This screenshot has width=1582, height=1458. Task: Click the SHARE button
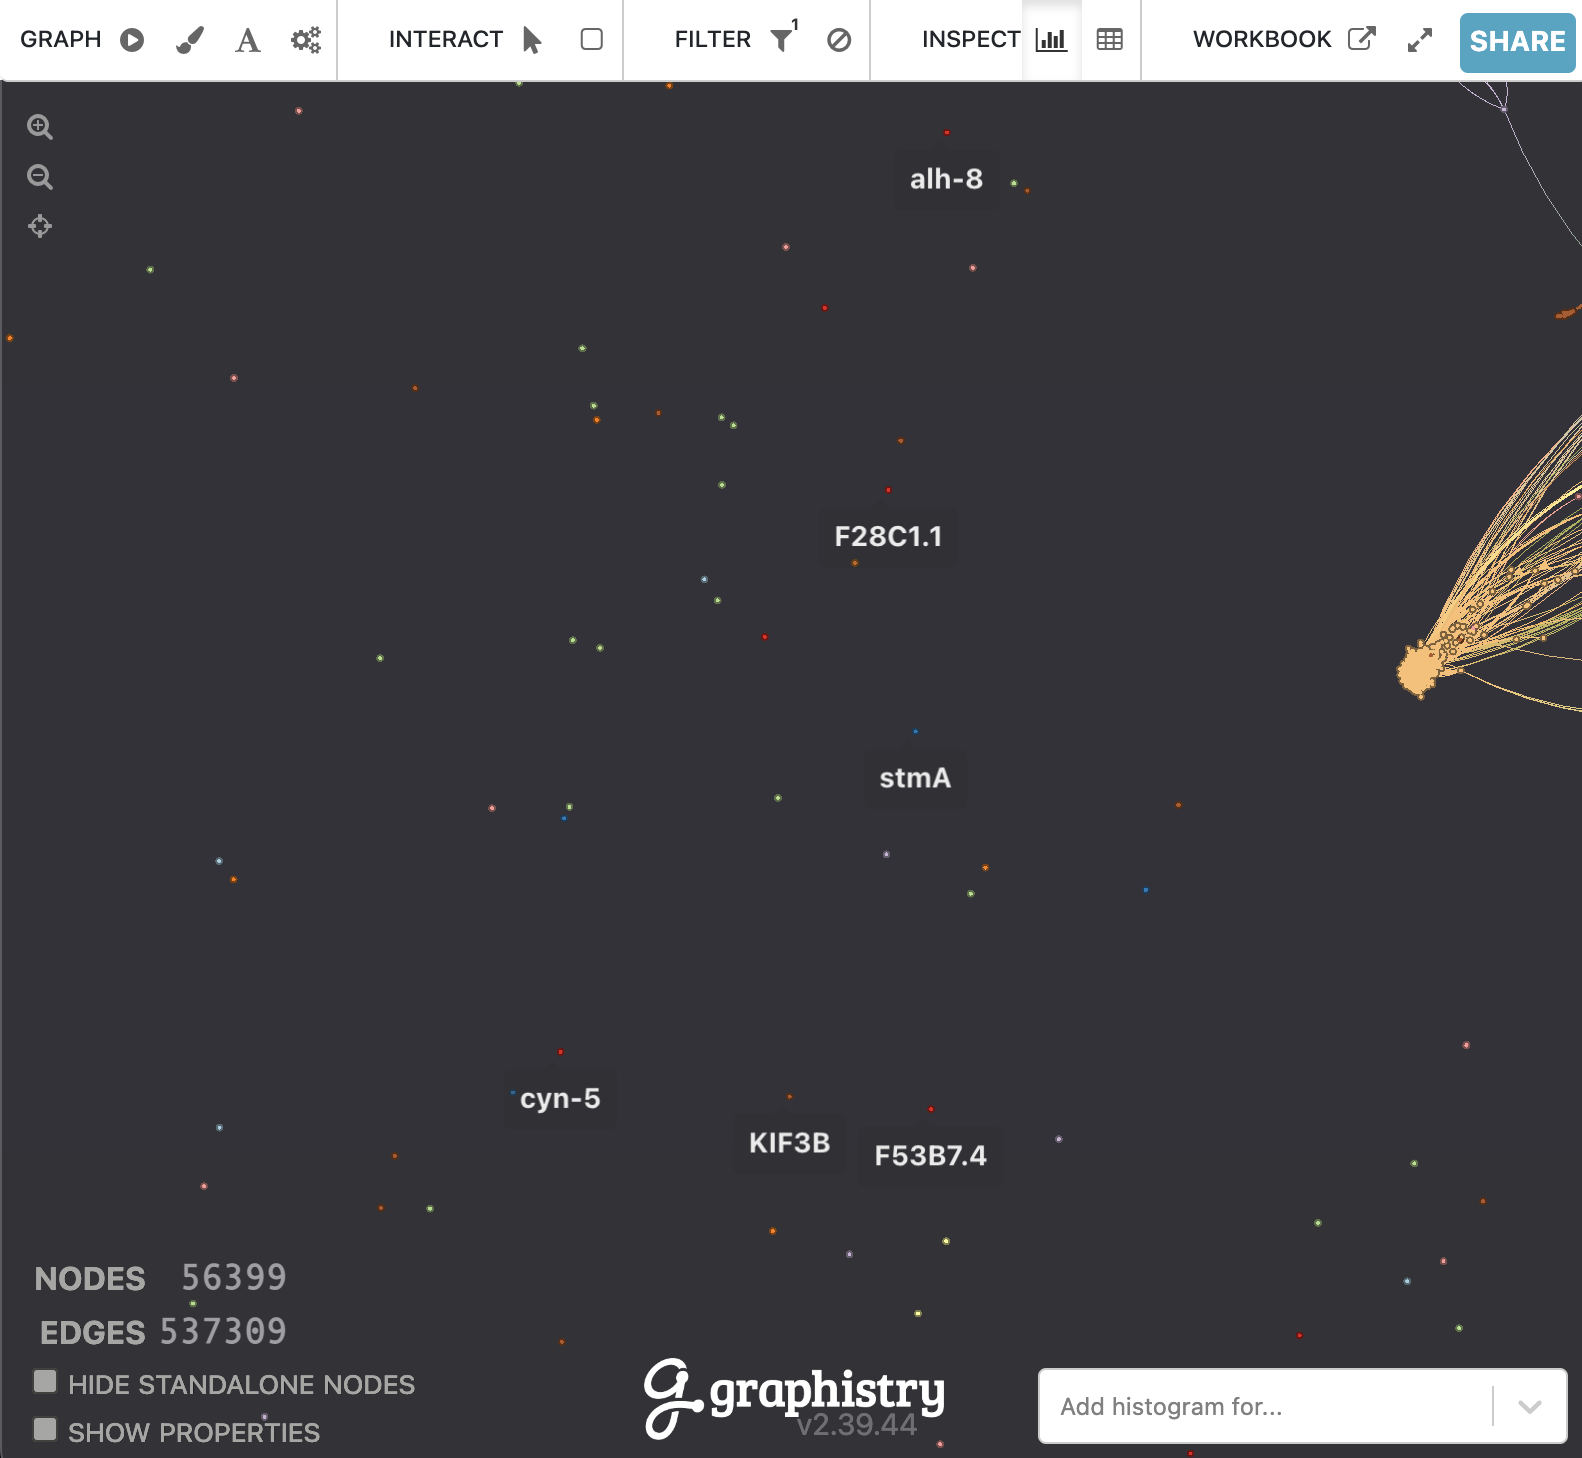tap(1517, 42)
